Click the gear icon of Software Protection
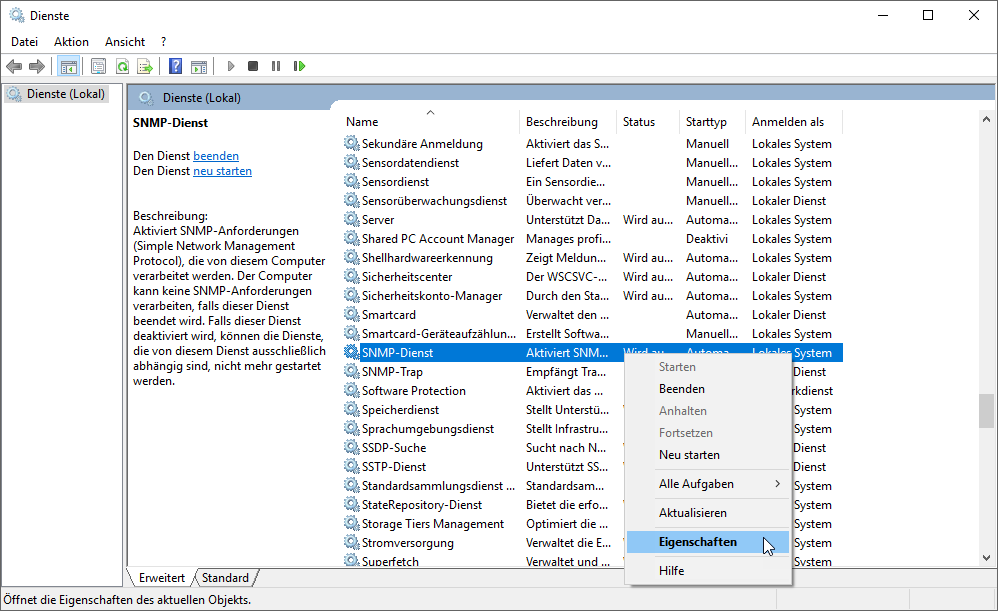This screenshot has width=998, height=611. click(x=351, y=391)
